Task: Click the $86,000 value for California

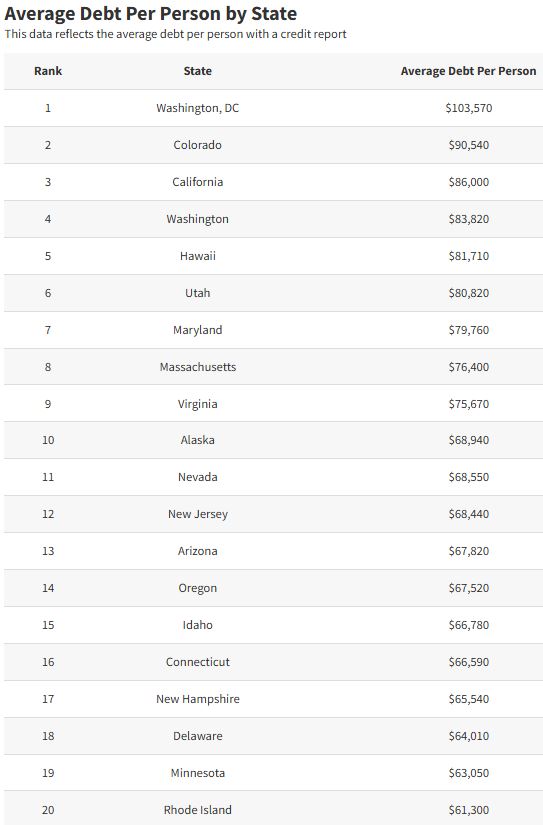Action: point(468,182)
